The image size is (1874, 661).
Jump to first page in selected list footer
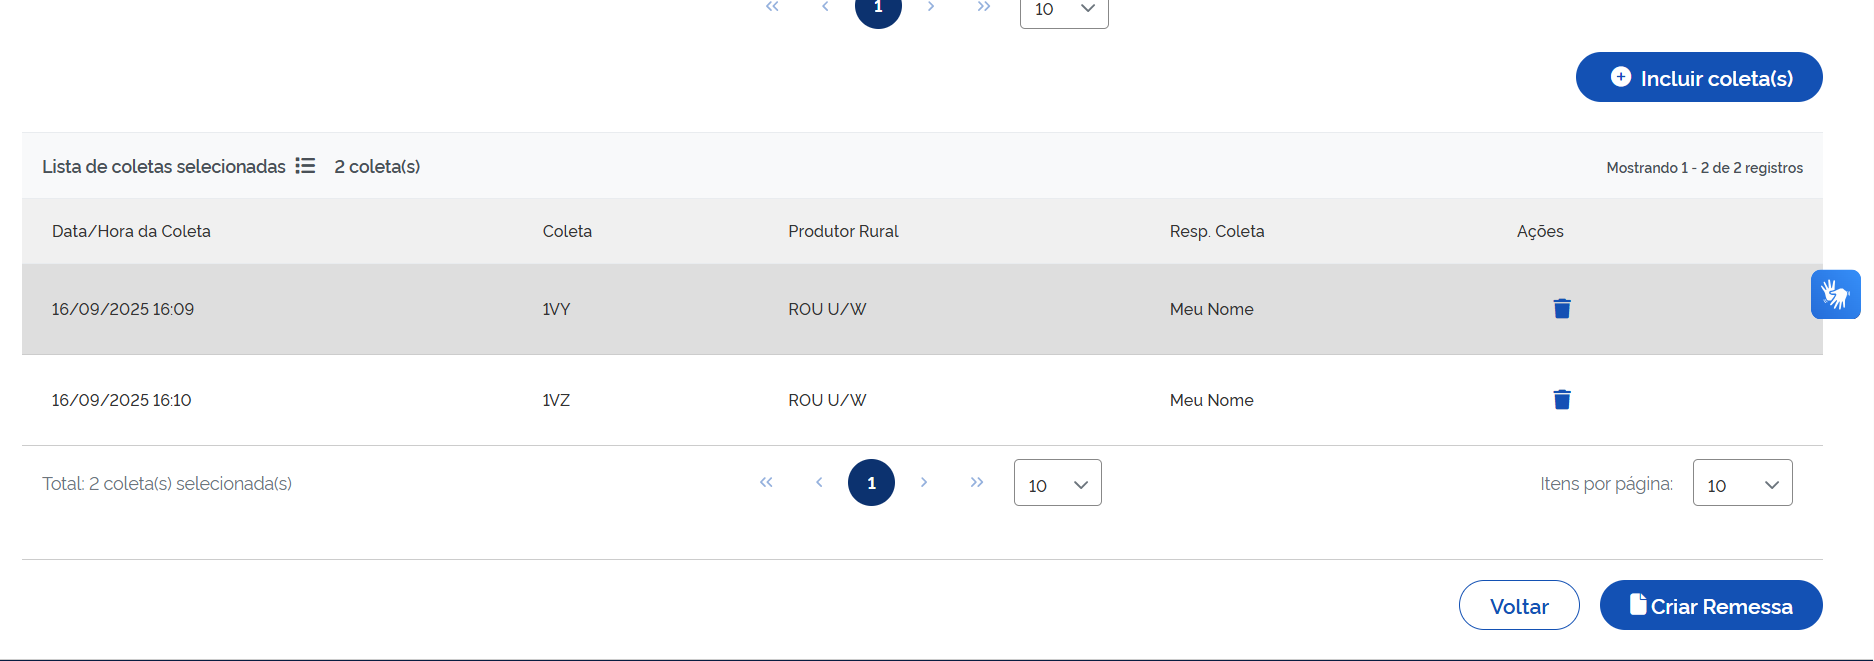click(x=766, y=483)
